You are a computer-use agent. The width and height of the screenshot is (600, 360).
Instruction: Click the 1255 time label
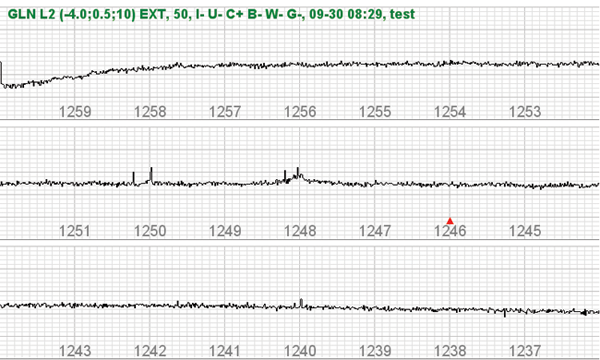[x=375, y=112]
